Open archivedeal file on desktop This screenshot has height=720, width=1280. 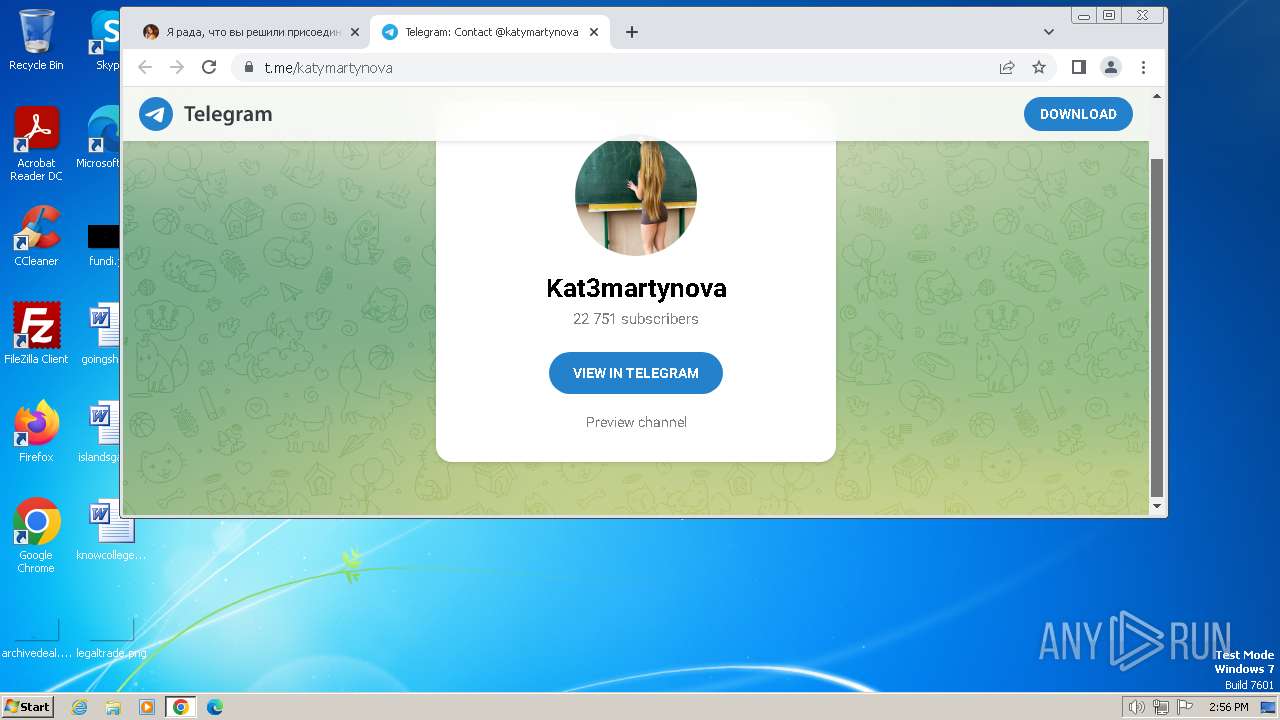[36, 637]
